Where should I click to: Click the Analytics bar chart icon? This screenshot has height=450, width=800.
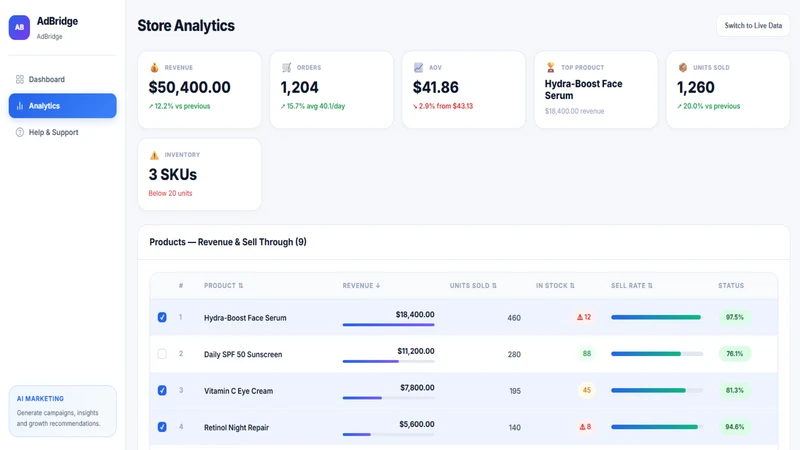click(20, 106)
